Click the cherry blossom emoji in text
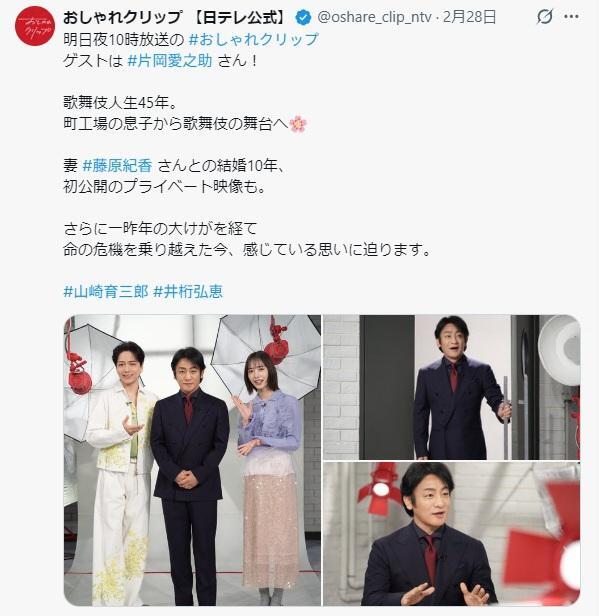This screenshot has height=616, width=599. pyautogui.click(x=298, y=124)
